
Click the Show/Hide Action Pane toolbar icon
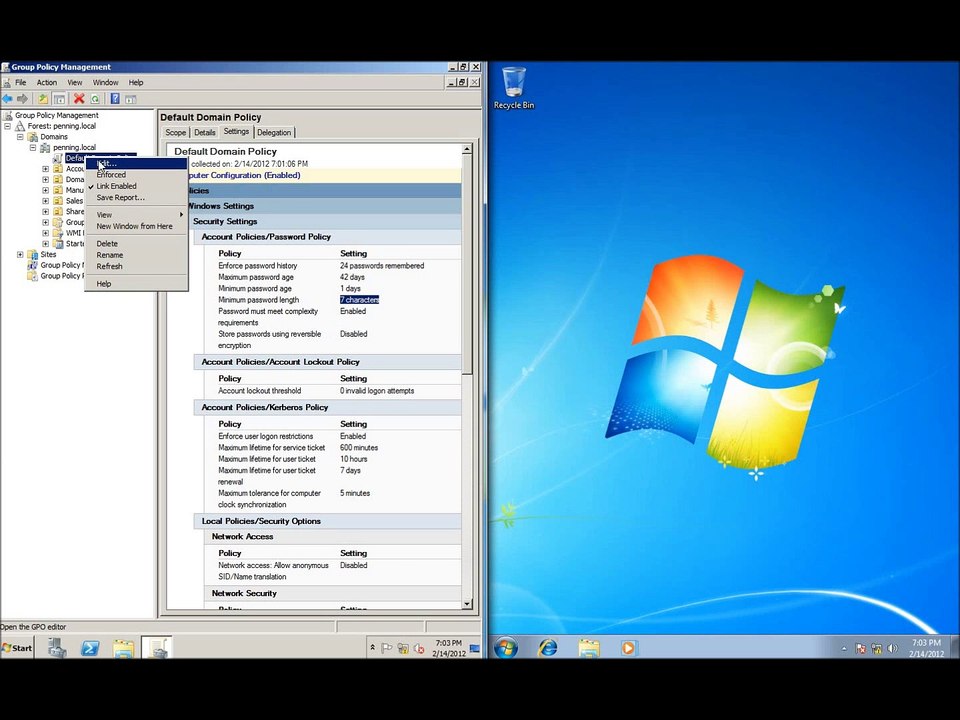tap(130, 99)
